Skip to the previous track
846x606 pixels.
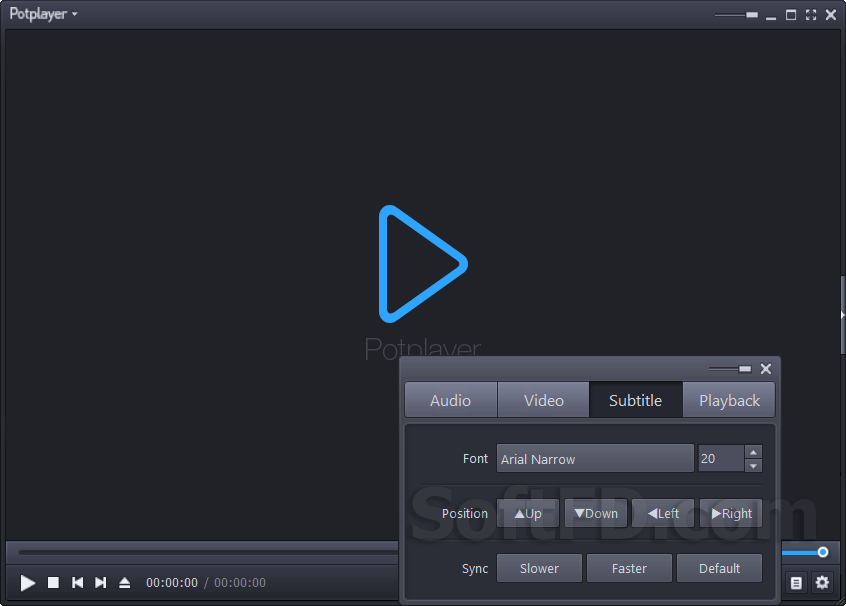pos(78,582)
